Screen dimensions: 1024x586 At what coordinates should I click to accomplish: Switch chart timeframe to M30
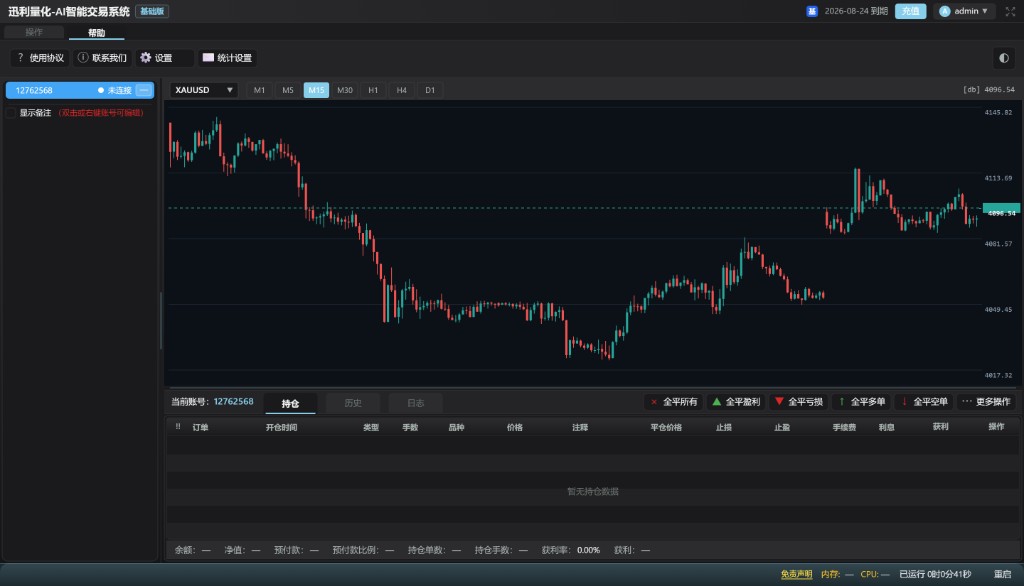(x=345, y=90)
